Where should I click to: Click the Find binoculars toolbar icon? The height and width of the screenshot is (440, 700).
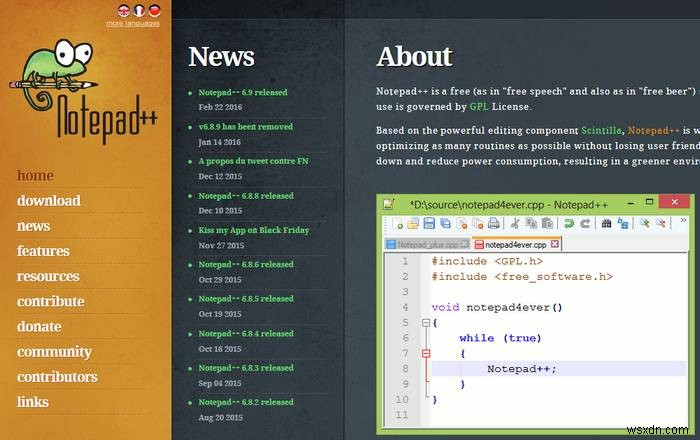[606, 223]
